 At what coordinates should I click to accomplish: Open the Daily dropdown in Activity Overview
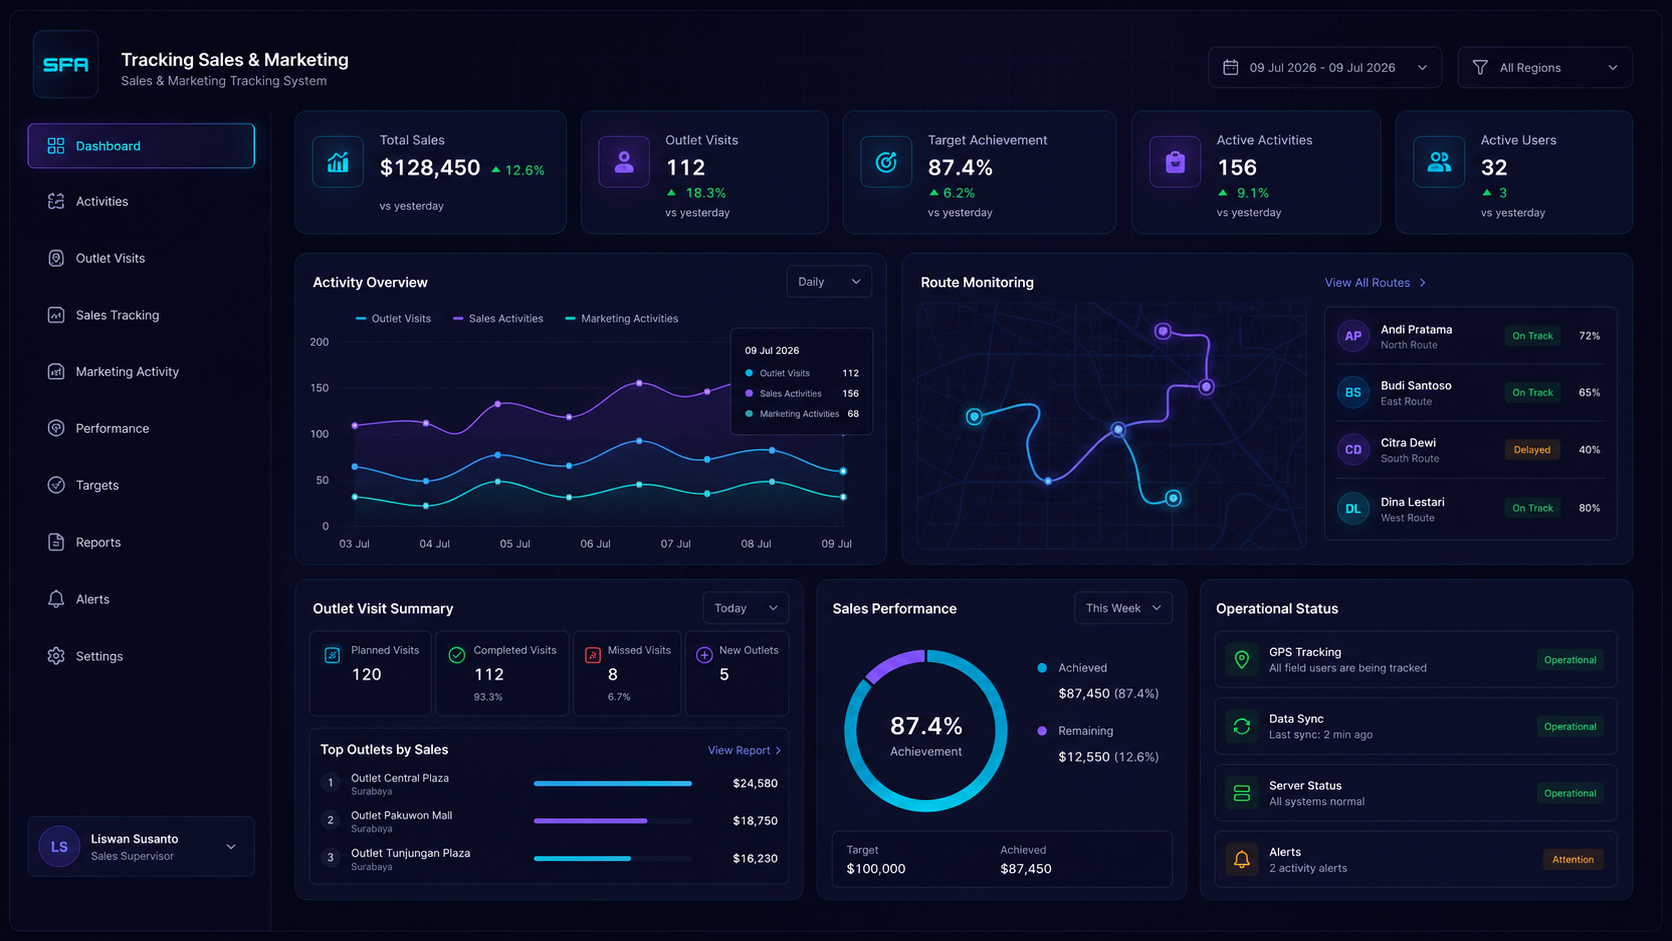[829, 282]
